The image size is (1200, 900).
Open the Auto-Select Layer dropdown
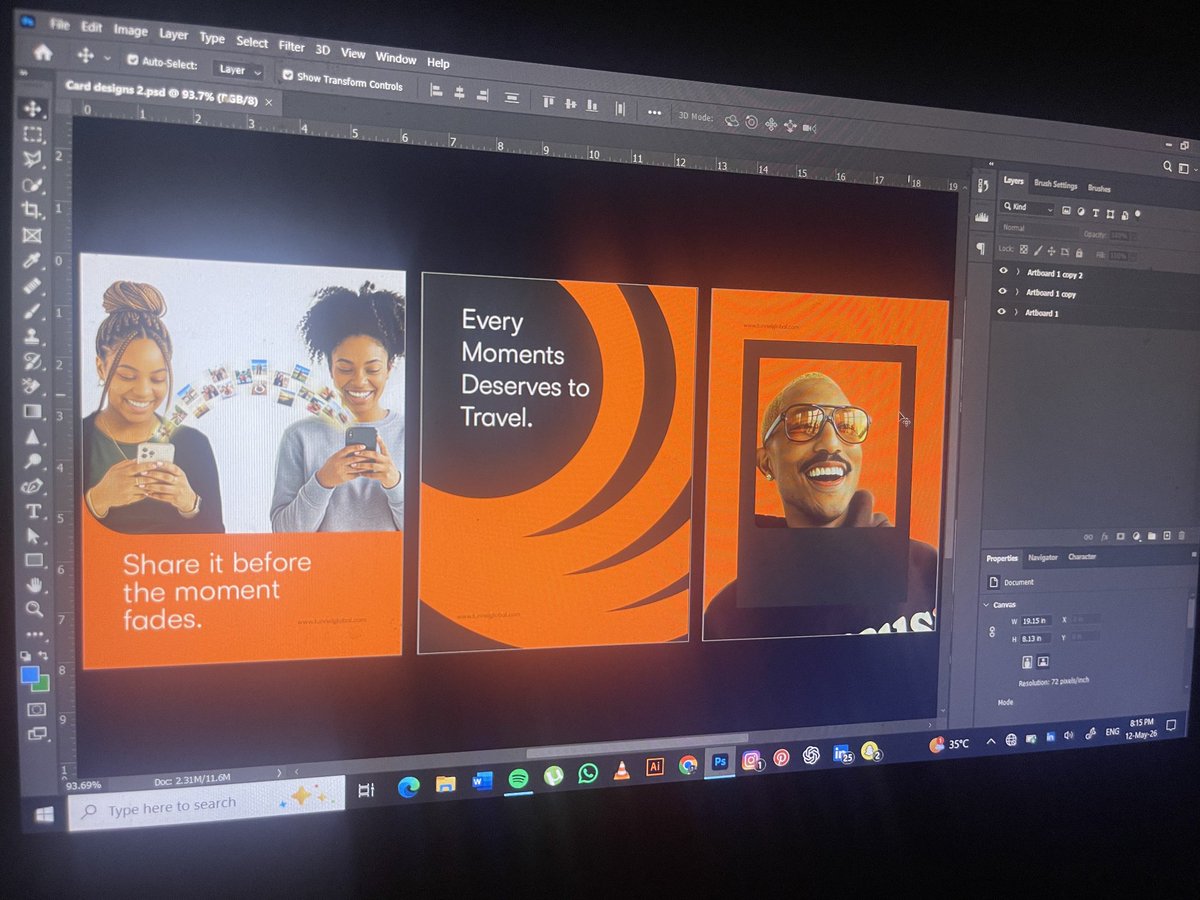237,70
